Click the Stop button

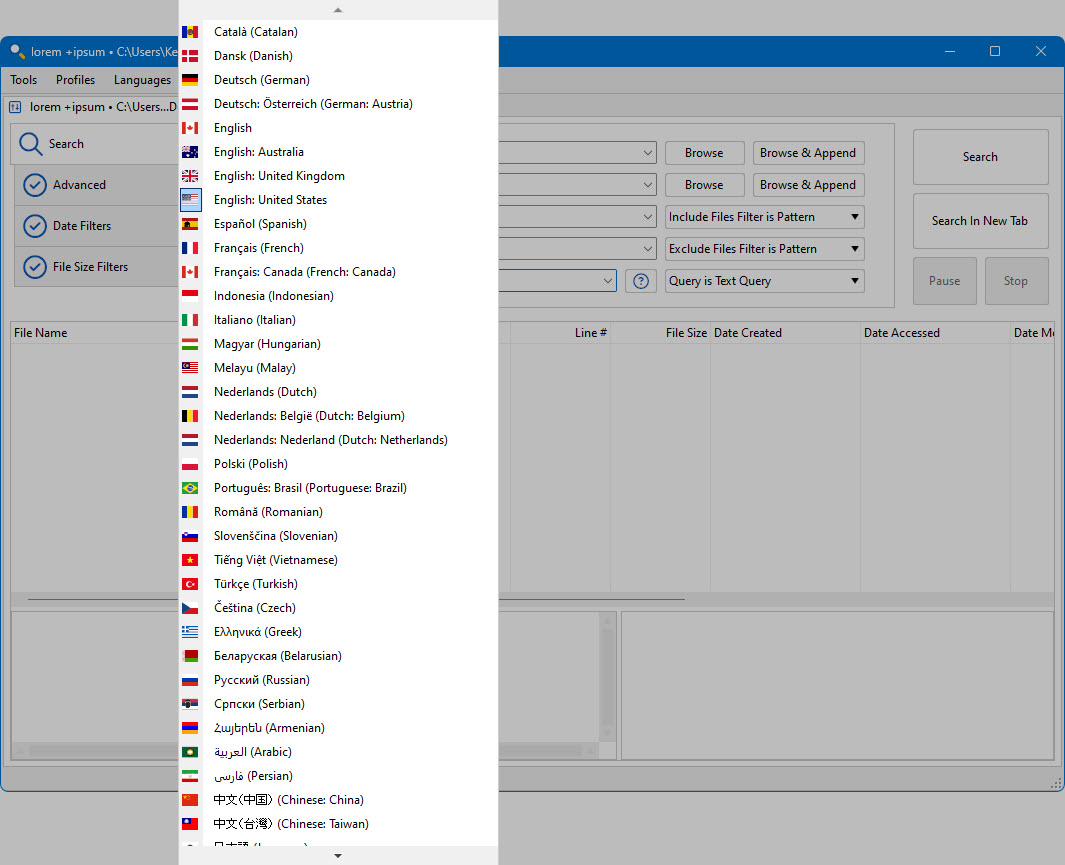pos(1016,281)
